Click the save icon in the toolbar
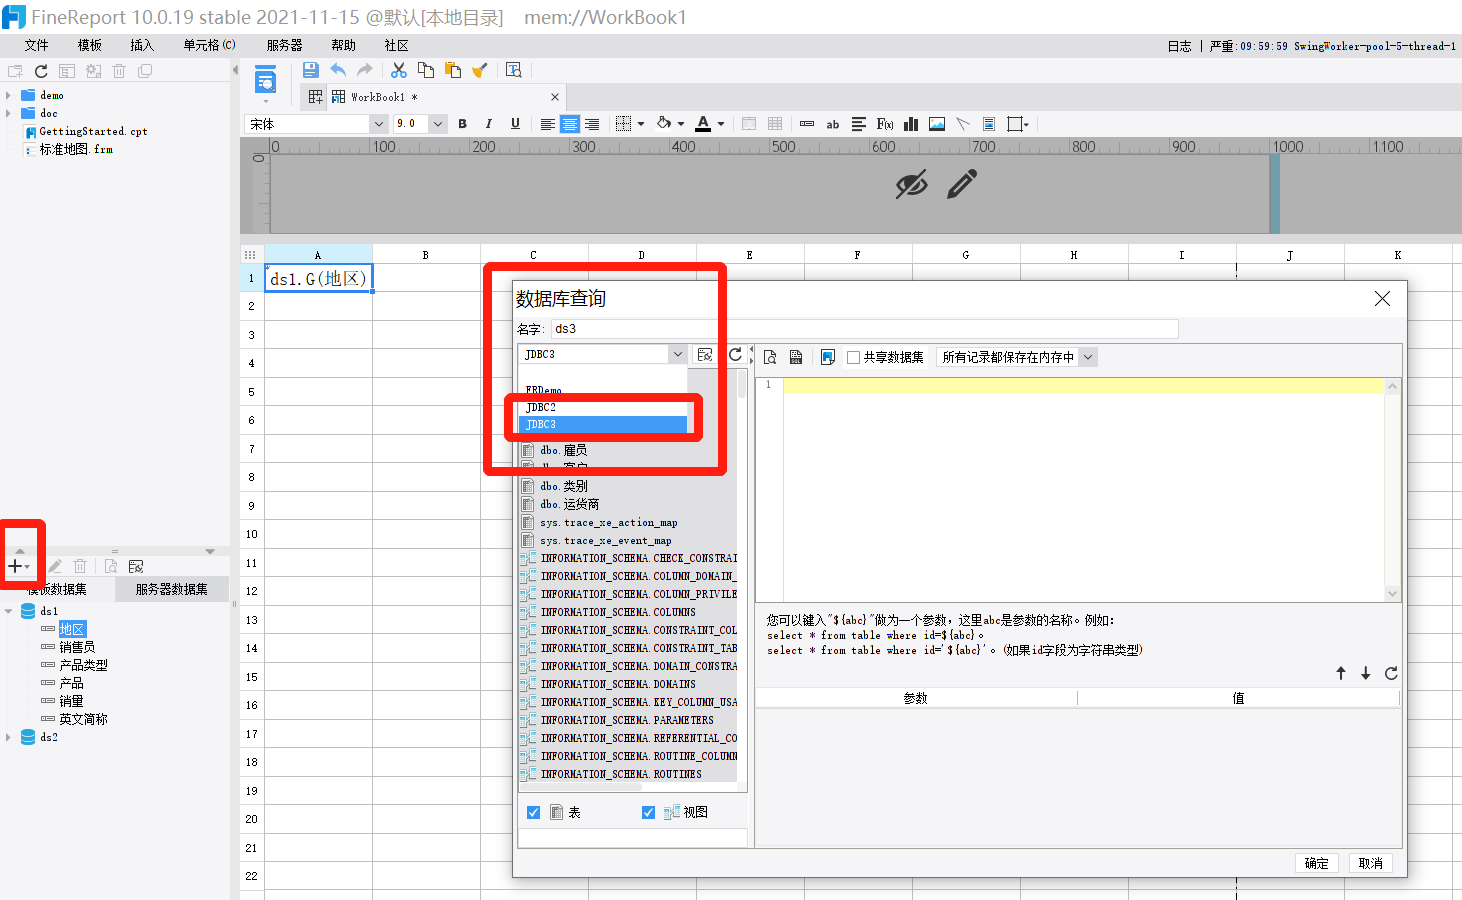This screenshot has width=1462, height=900. pos(310,69)
